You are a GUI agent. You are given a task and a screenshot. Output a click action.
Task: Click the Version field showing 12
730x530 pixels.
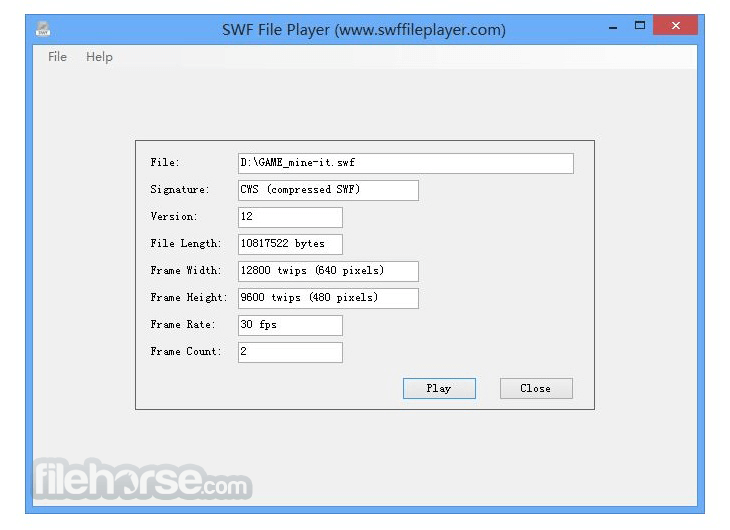click(x=290, y=217)
